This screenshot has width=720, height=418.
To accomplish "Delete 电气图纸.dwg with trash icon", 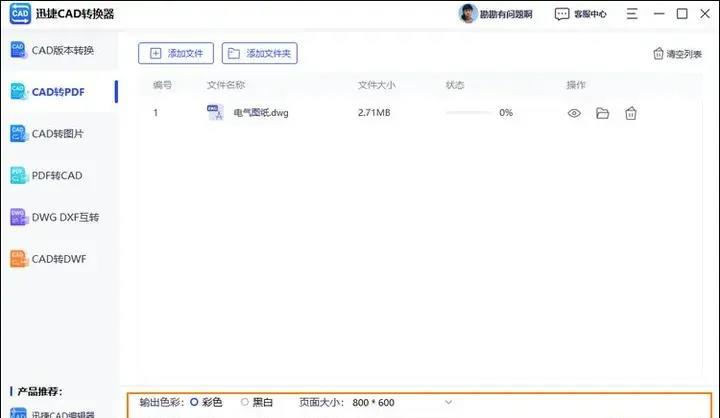I will point(631,113).
